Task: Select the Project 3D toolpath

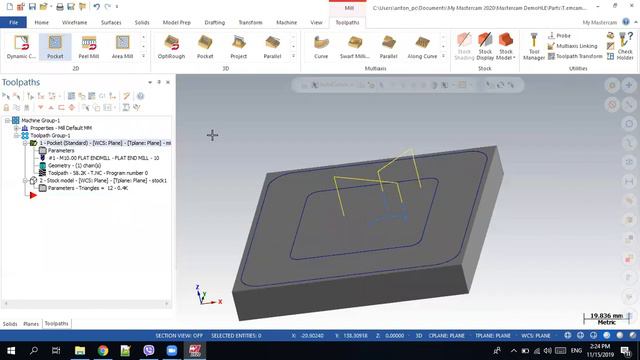Action: point(238,47)
